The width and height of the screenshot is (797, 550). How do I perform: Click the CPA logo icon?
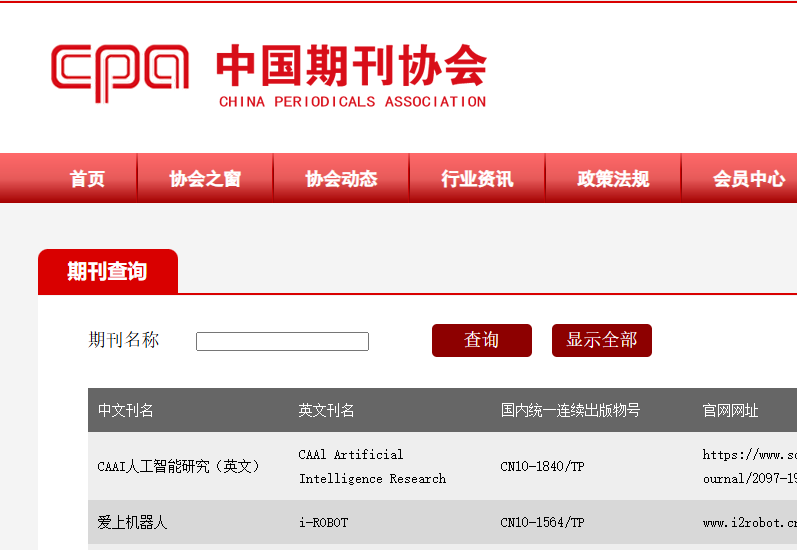(x=120, y=73)
